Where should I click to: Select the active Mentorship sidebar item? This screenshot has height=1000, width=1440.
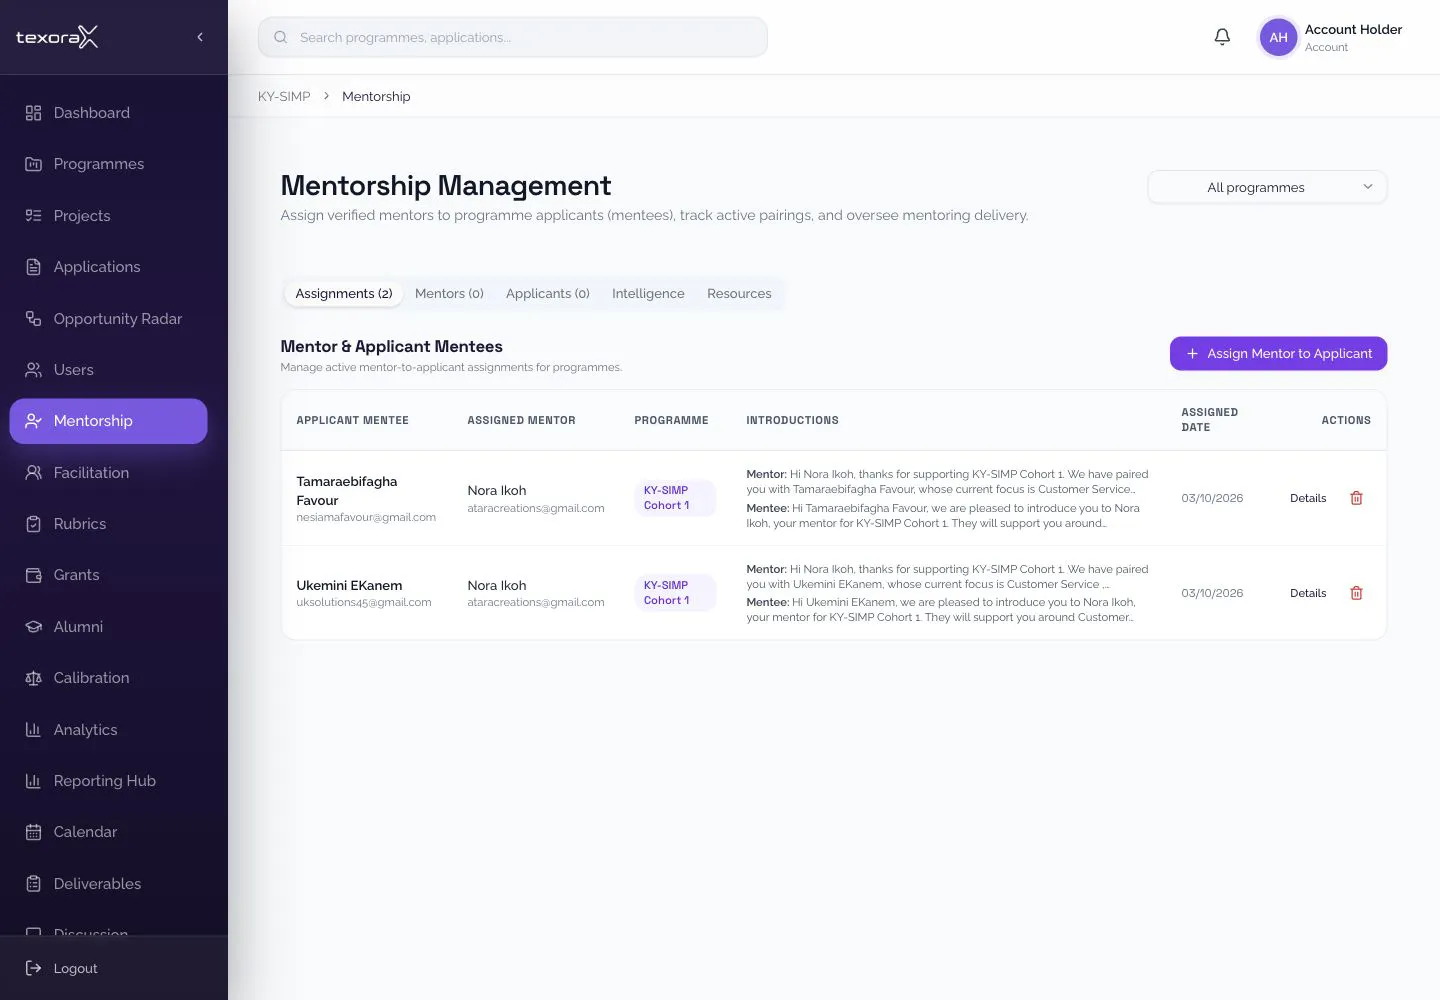coord(108,421)
